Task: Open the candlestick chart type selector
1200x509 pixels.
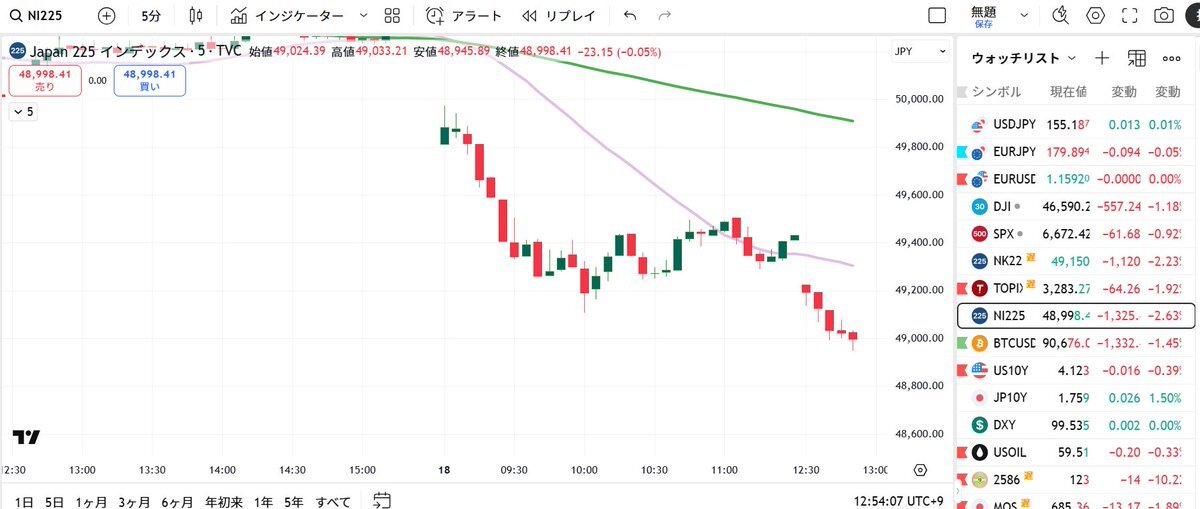Action: (195, 16)
